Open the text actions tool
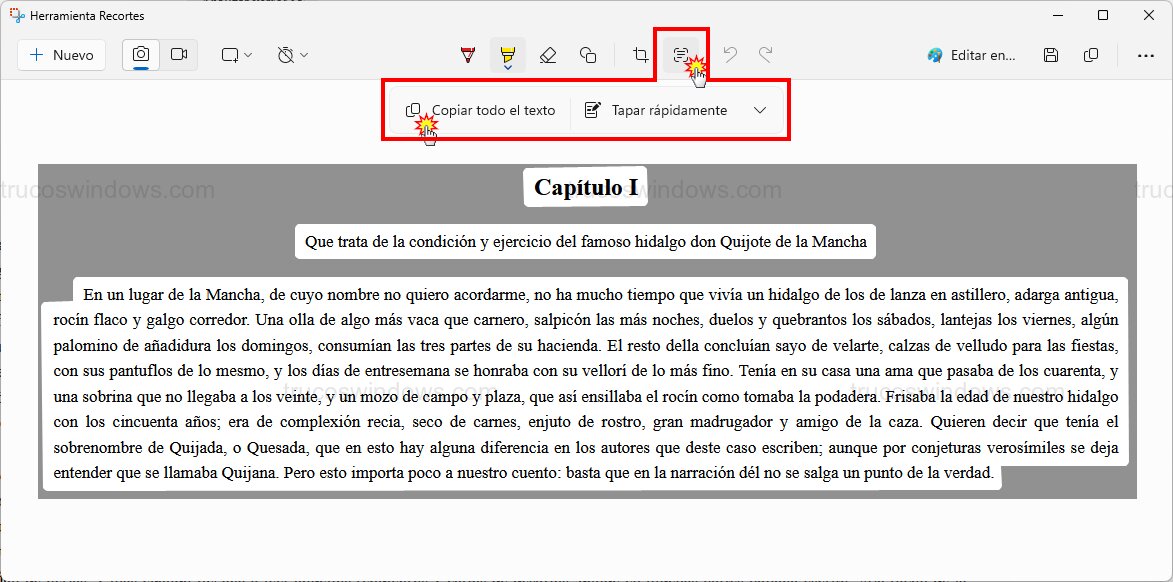Image resolution: width=1173 pixels, height=582 pixels. click(683, 55)
